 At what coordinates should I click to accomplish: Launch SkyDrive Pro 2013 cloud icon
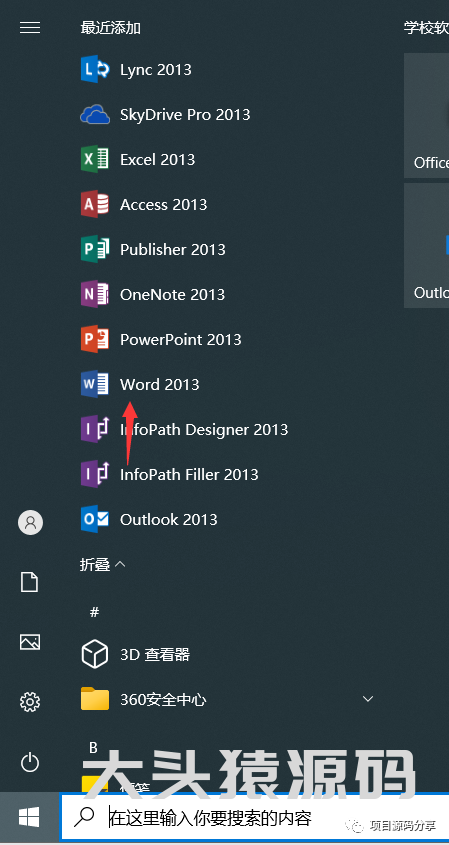point(95,114)
